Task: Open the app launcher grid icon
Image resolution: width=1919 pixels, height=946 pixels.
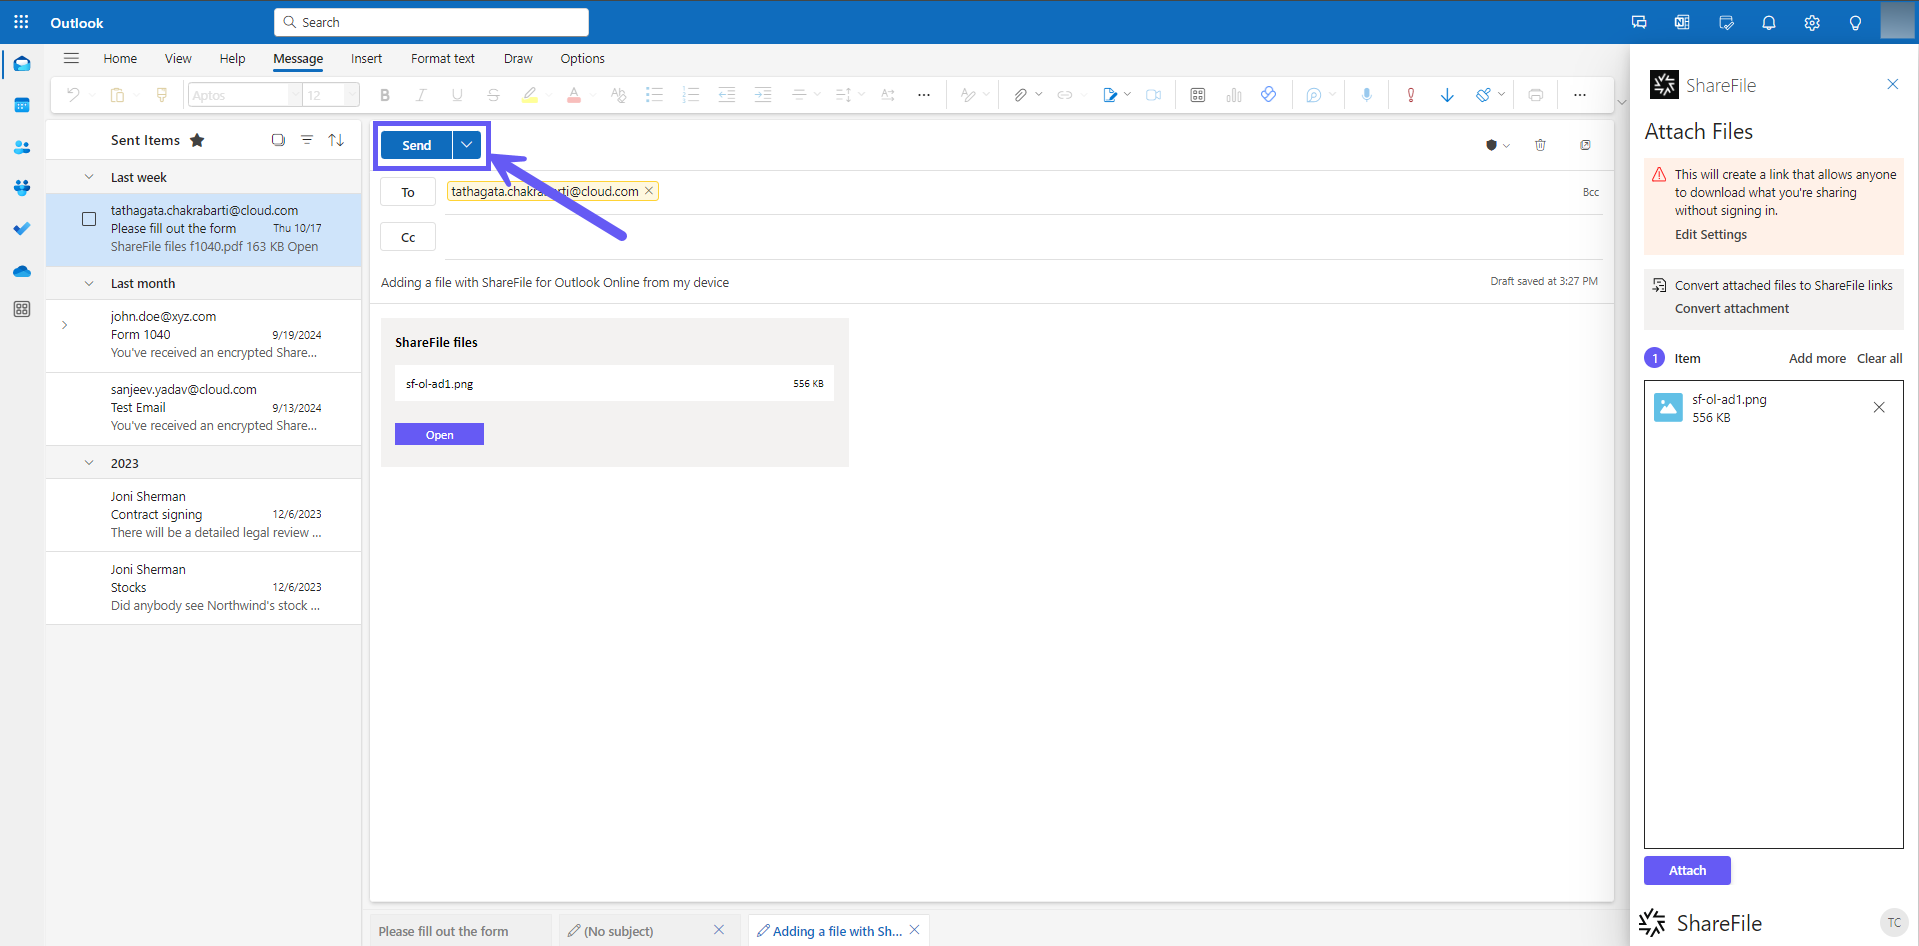Action: (21, 22)
